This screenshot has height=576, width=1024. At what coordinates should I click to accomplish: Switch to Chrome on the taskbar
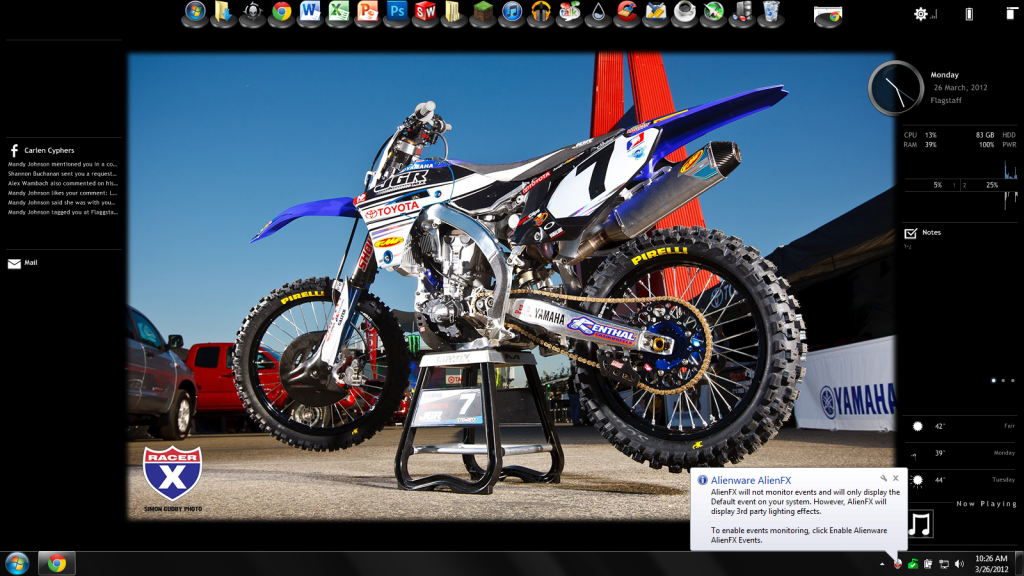tap(57, 563)
